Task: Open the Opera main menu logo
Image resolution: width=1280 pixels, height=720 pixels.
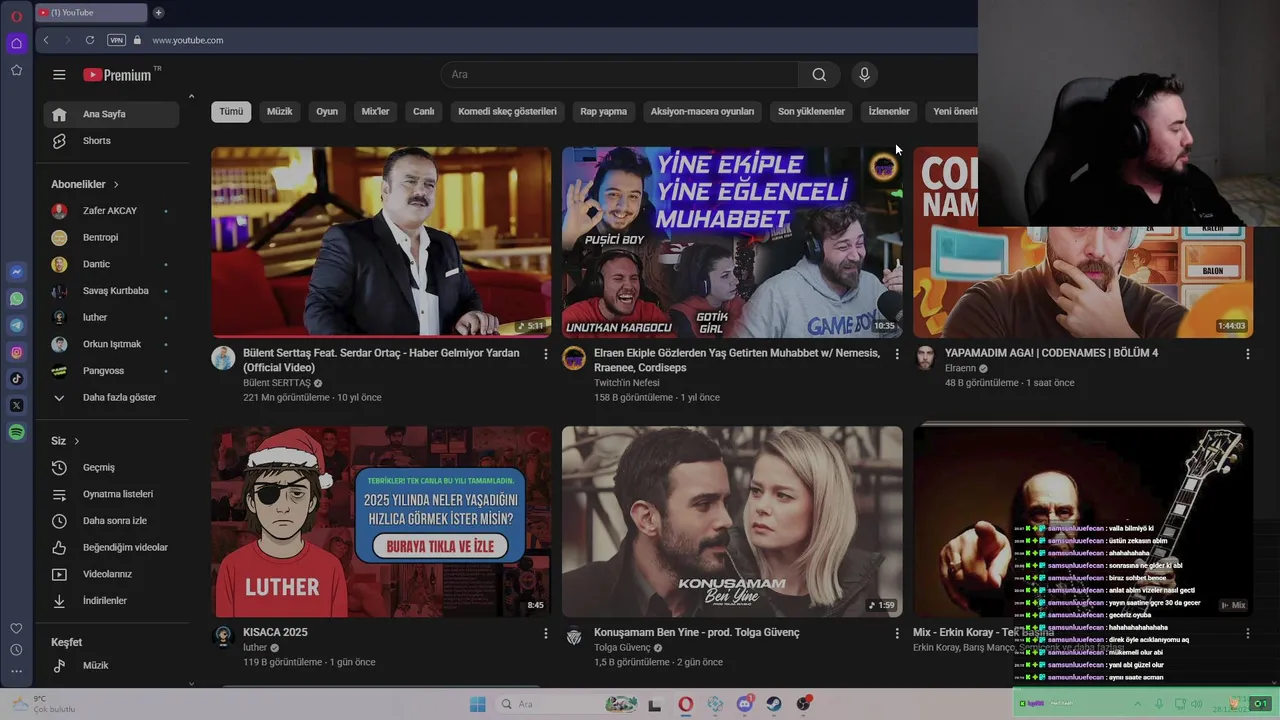Action: click(16, 16)
